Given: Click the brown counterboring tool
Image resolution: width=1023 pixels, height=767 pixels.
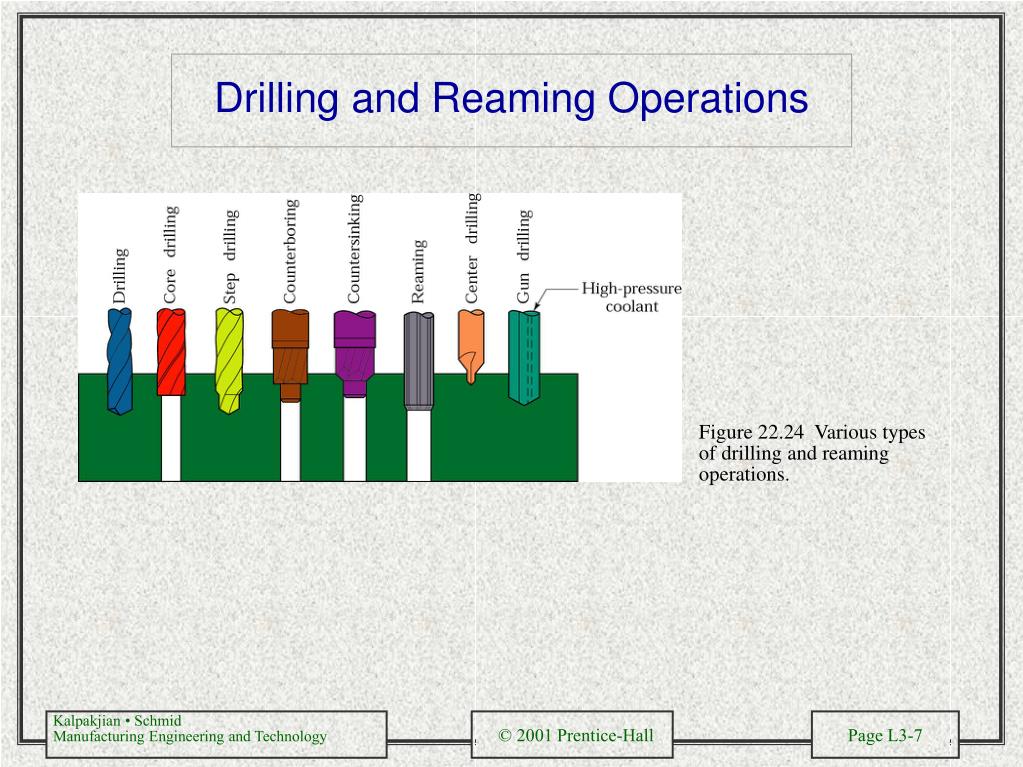Looking at the screenshot, I should (290, 355).
